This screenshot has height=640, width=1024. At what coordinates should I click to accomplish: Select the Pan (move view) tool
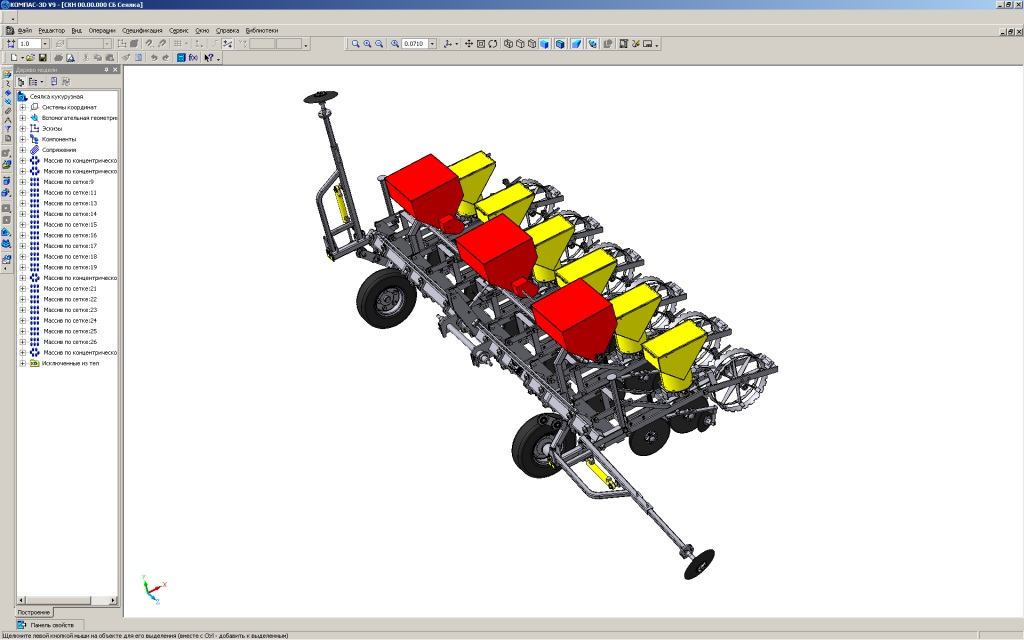tap(468, 44)
